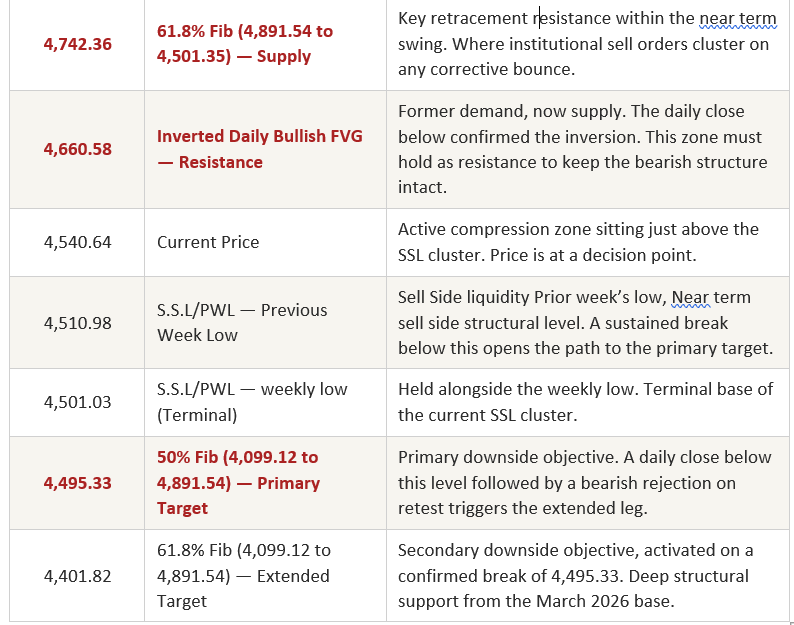Click the 'Active compression zone' description text
This screenshot has width=794, height=625.
click(578, 242)
